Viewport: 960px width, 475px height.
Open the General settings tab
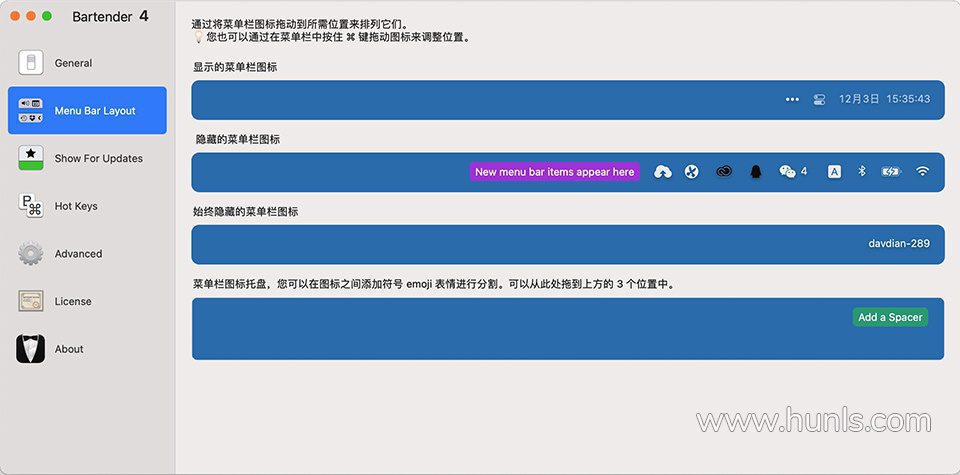87,63
